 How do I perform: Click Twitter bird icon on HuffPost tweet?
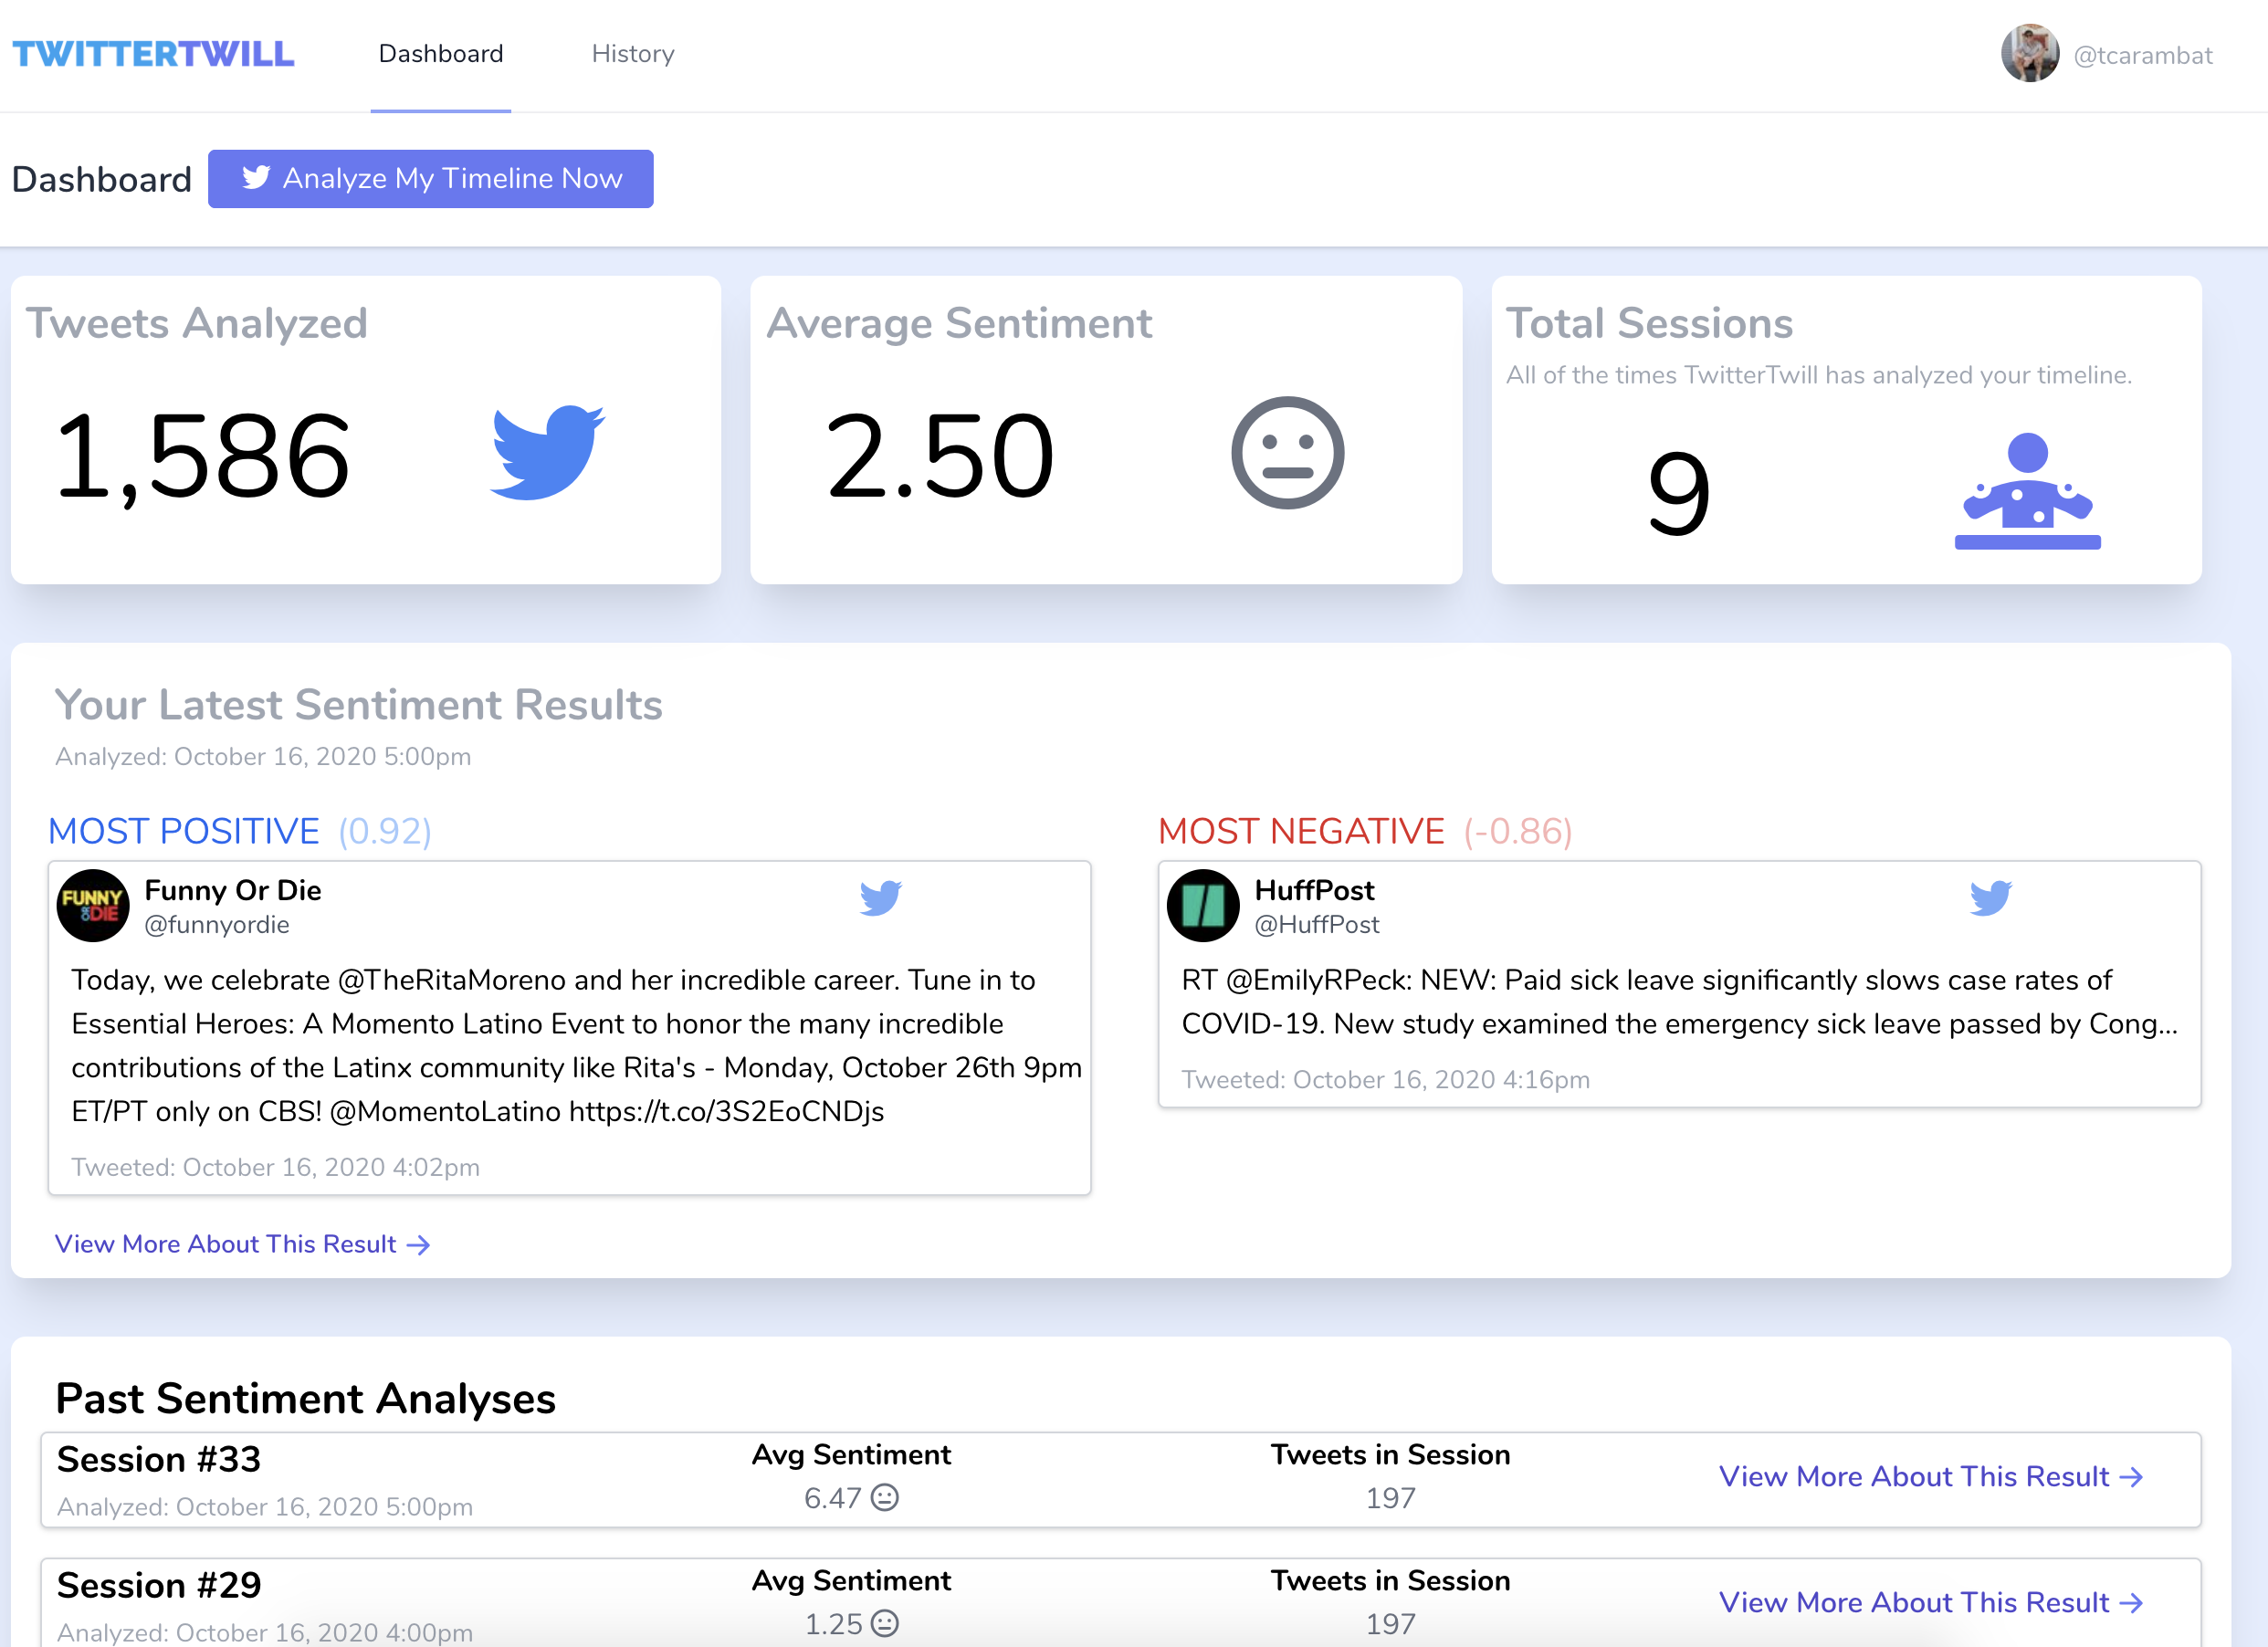[1990, 897]
